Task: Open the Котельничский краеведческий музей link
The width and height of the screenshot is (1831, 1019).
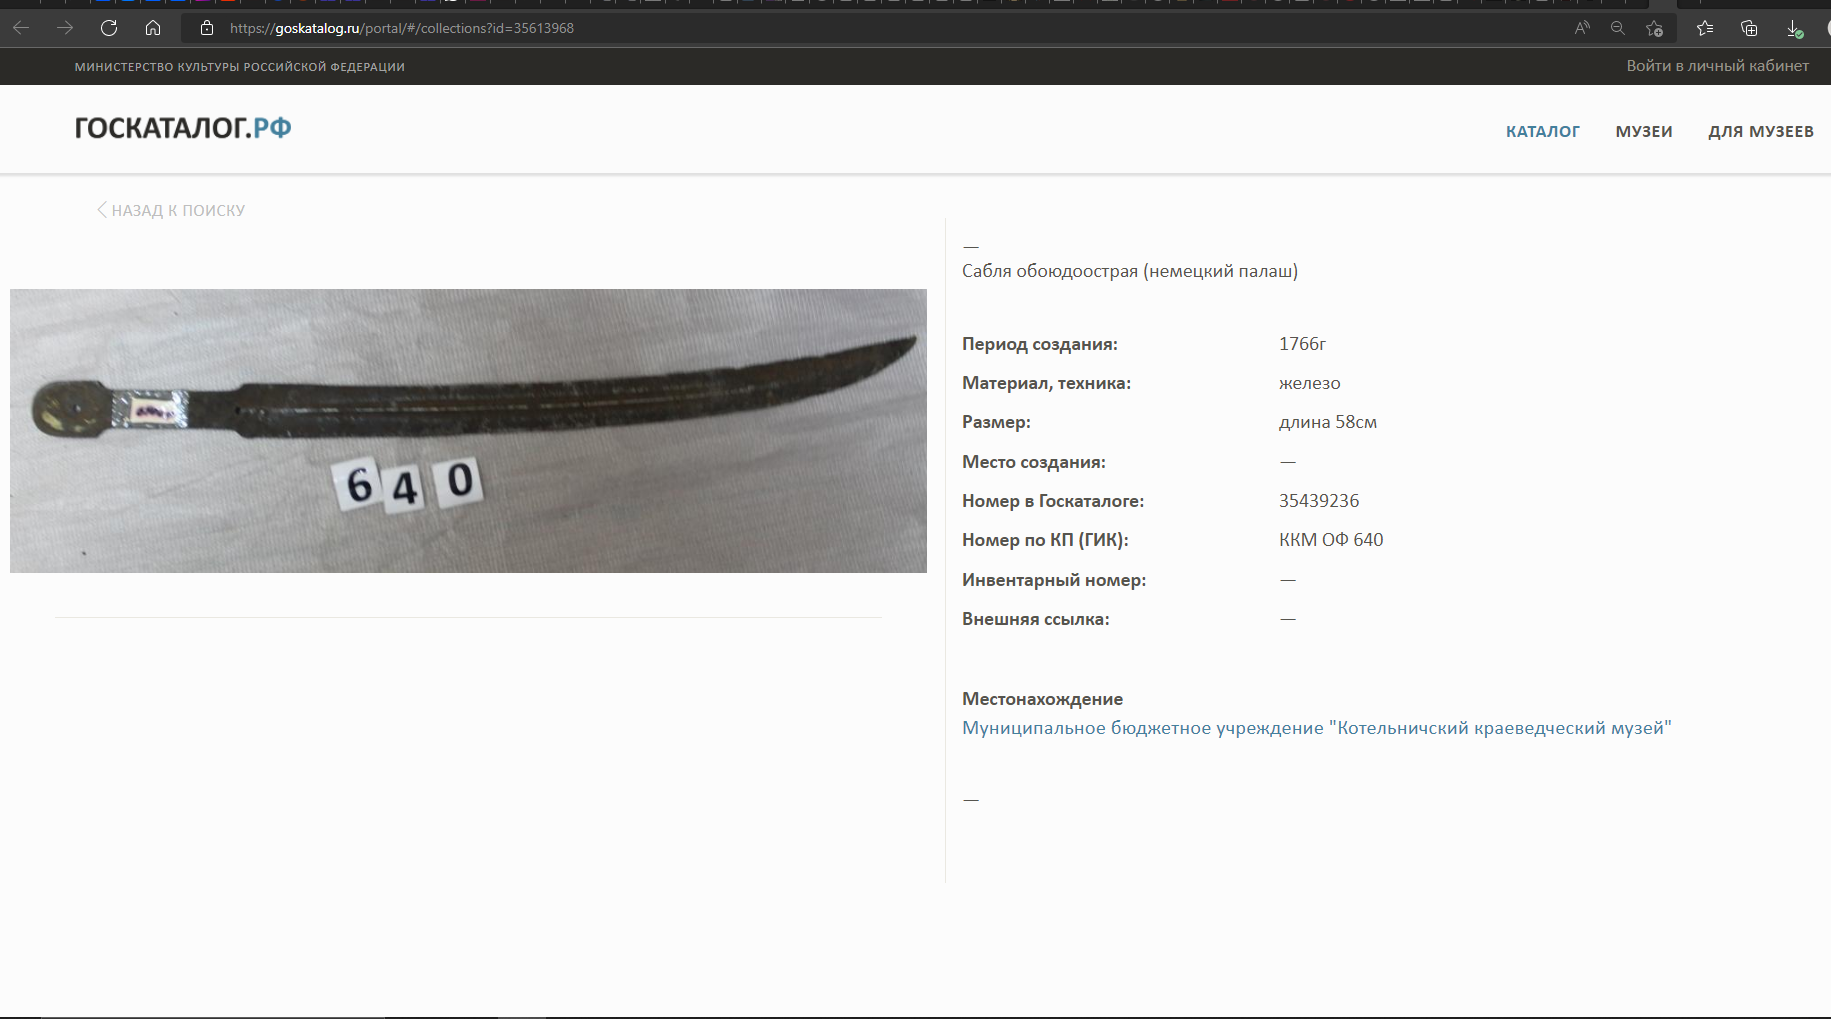Action: (1316, 728)
